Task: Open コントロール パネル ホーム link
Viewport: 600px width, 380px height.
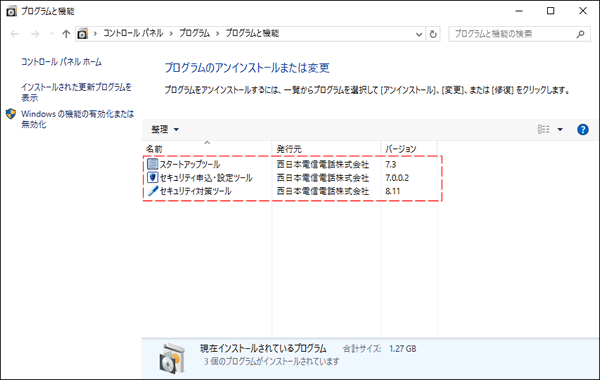Action: (61, 62)
